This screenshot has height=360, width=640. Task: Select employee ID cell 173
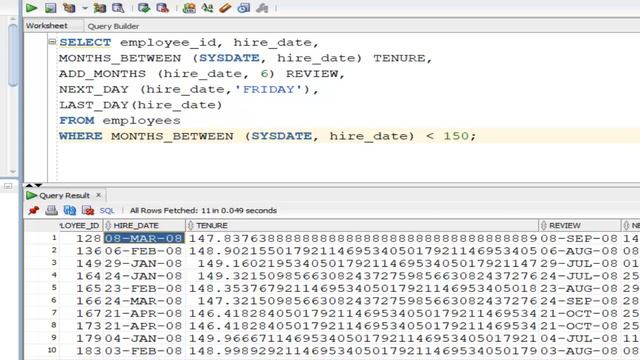point(82,326)
